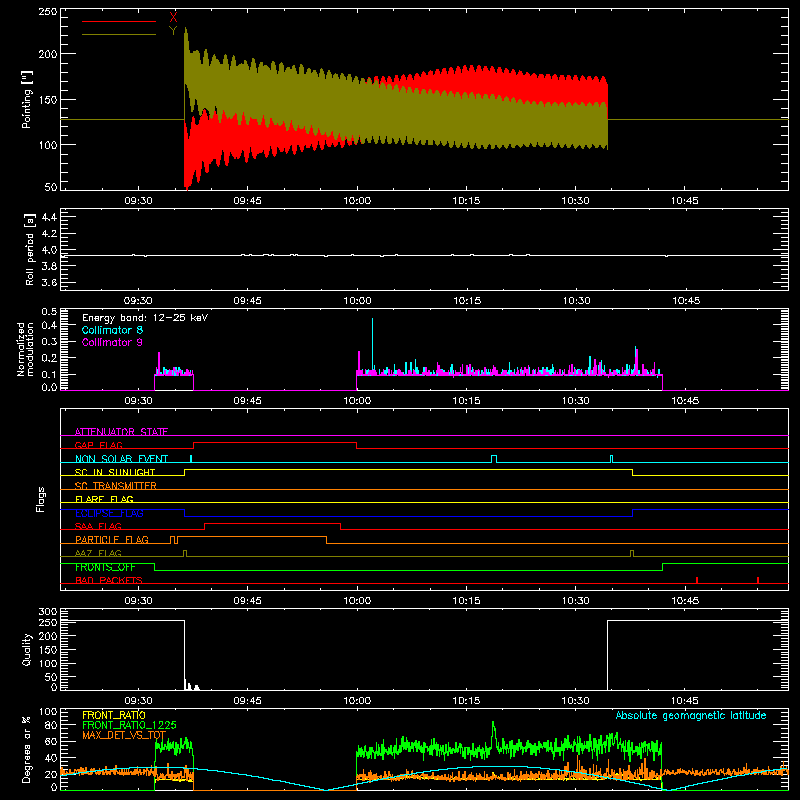Click the 'Roll period [s]' axis title

(x=30, y=249)
